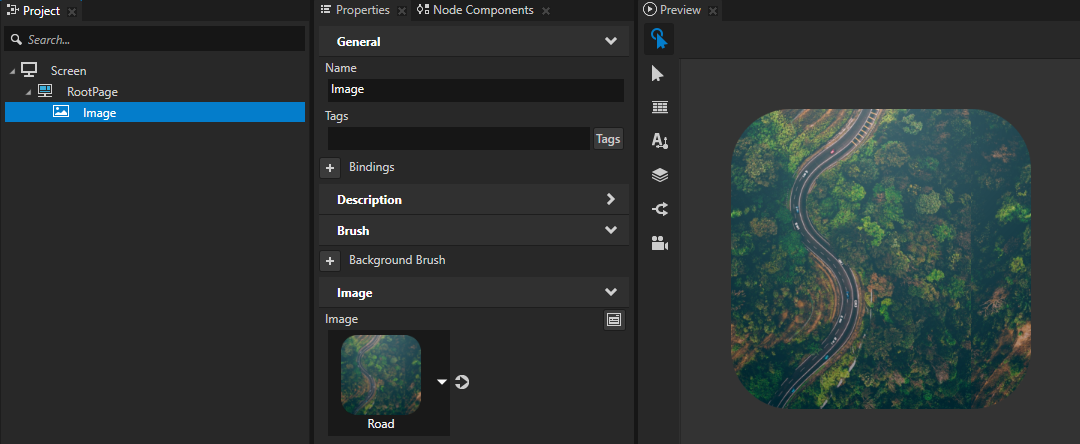Click the branching arrows icon in Preview toolbar
Viewport: 1080px width, 444px height.
(659, 209)
